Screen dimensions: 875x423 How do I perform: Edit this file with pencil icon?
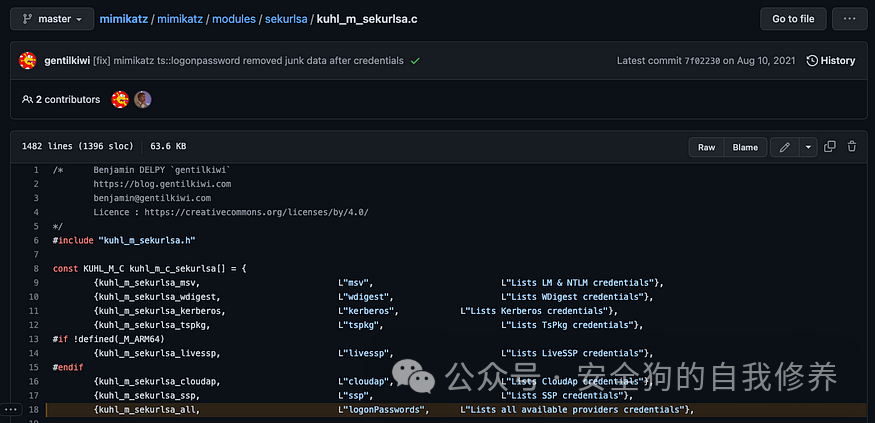tap(785, 147)
